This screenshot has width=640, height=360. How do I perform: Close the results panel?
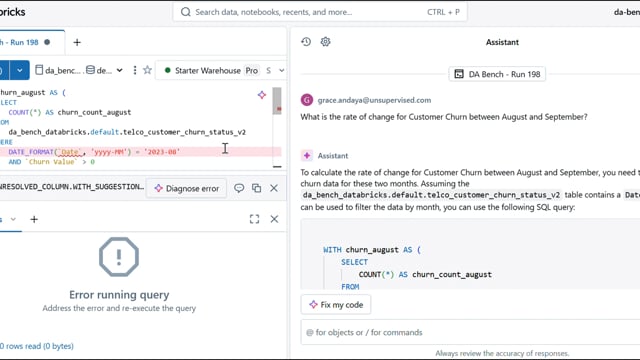coord(274,219)
